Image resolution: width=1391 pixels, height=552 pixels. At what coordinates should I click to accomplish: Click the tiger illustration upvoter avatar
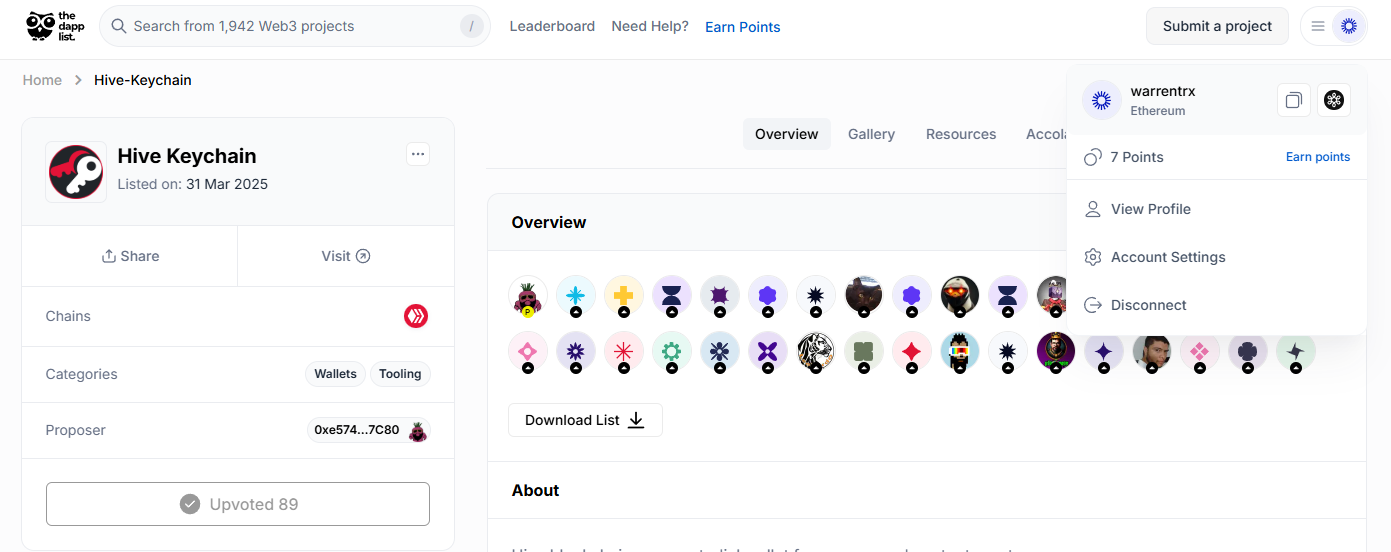click(x=816, y=351)
